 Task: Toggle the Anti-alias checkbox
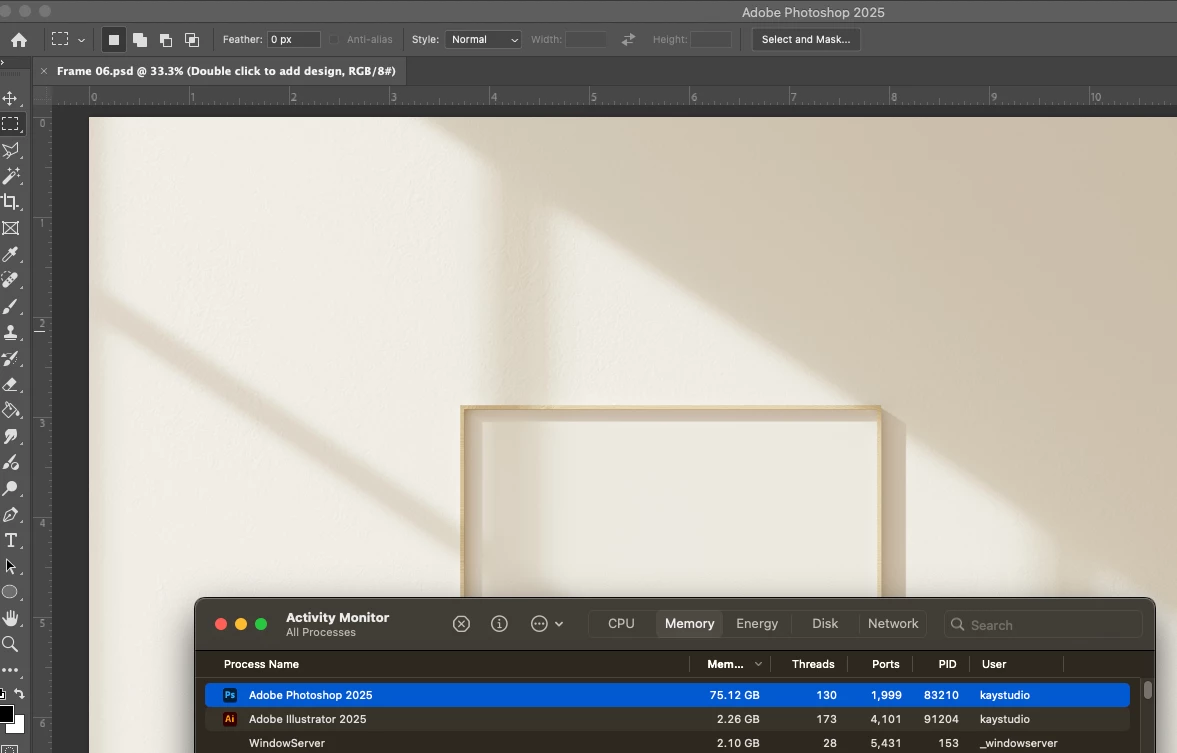334,40
